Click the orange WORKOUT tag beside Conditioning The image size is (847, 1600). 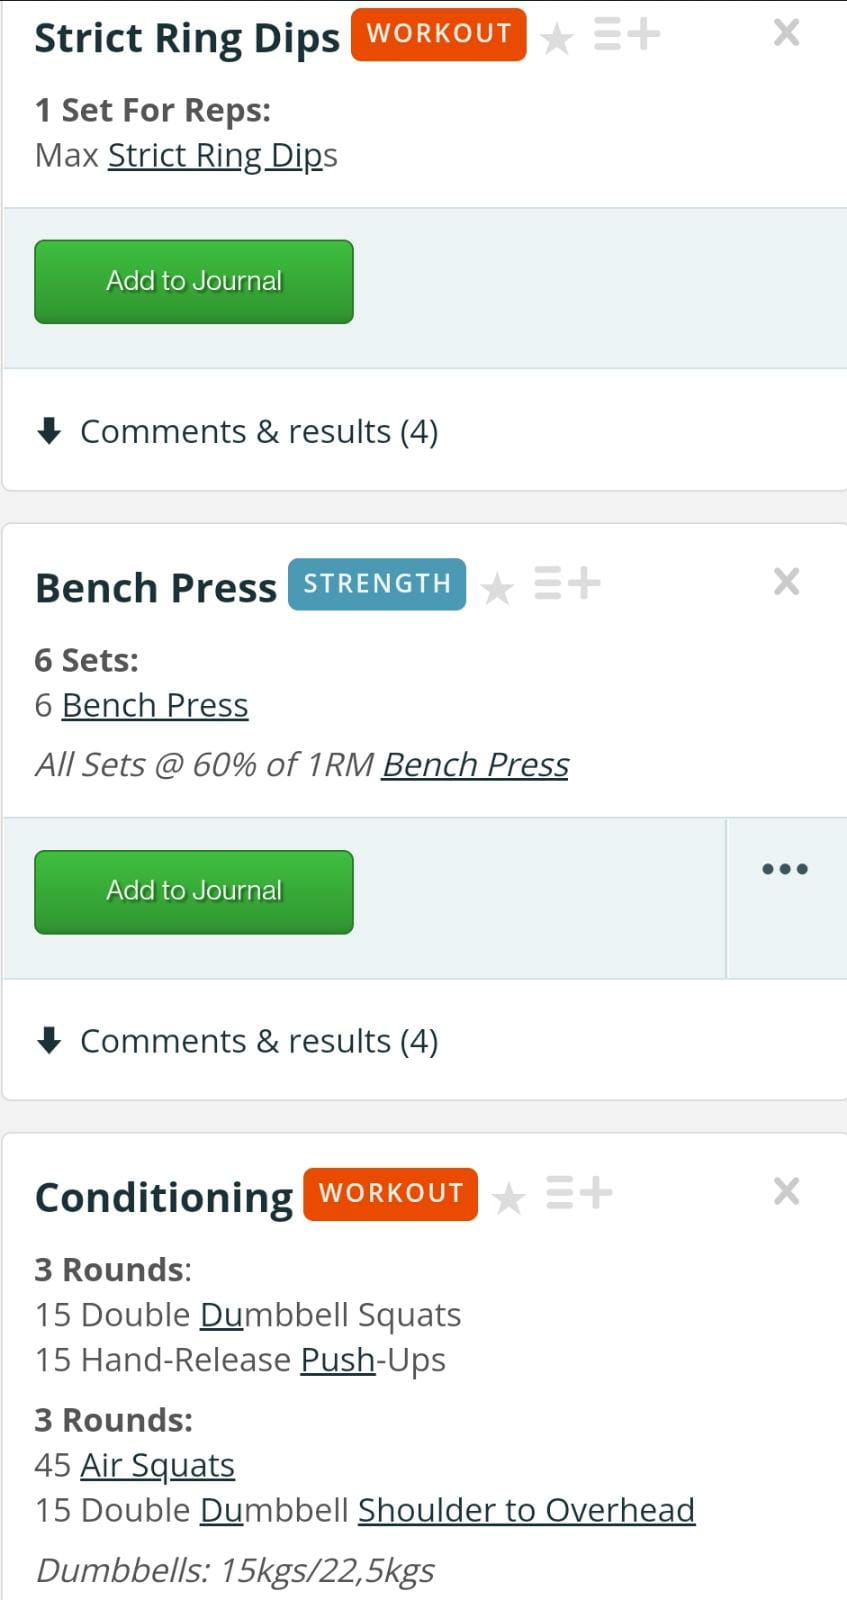tap(390, 1194)
